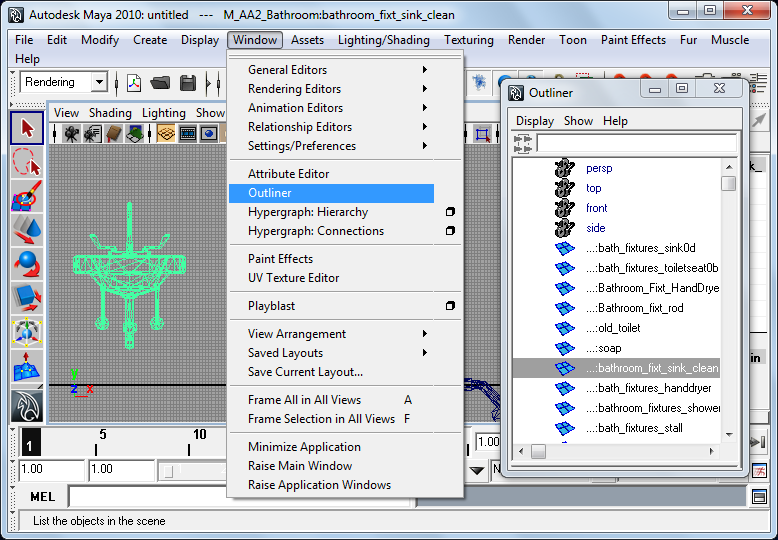778x540 pixels.
Task: Click Outliner vertical scroll down arrow
Action: click(x=729, y=435)
